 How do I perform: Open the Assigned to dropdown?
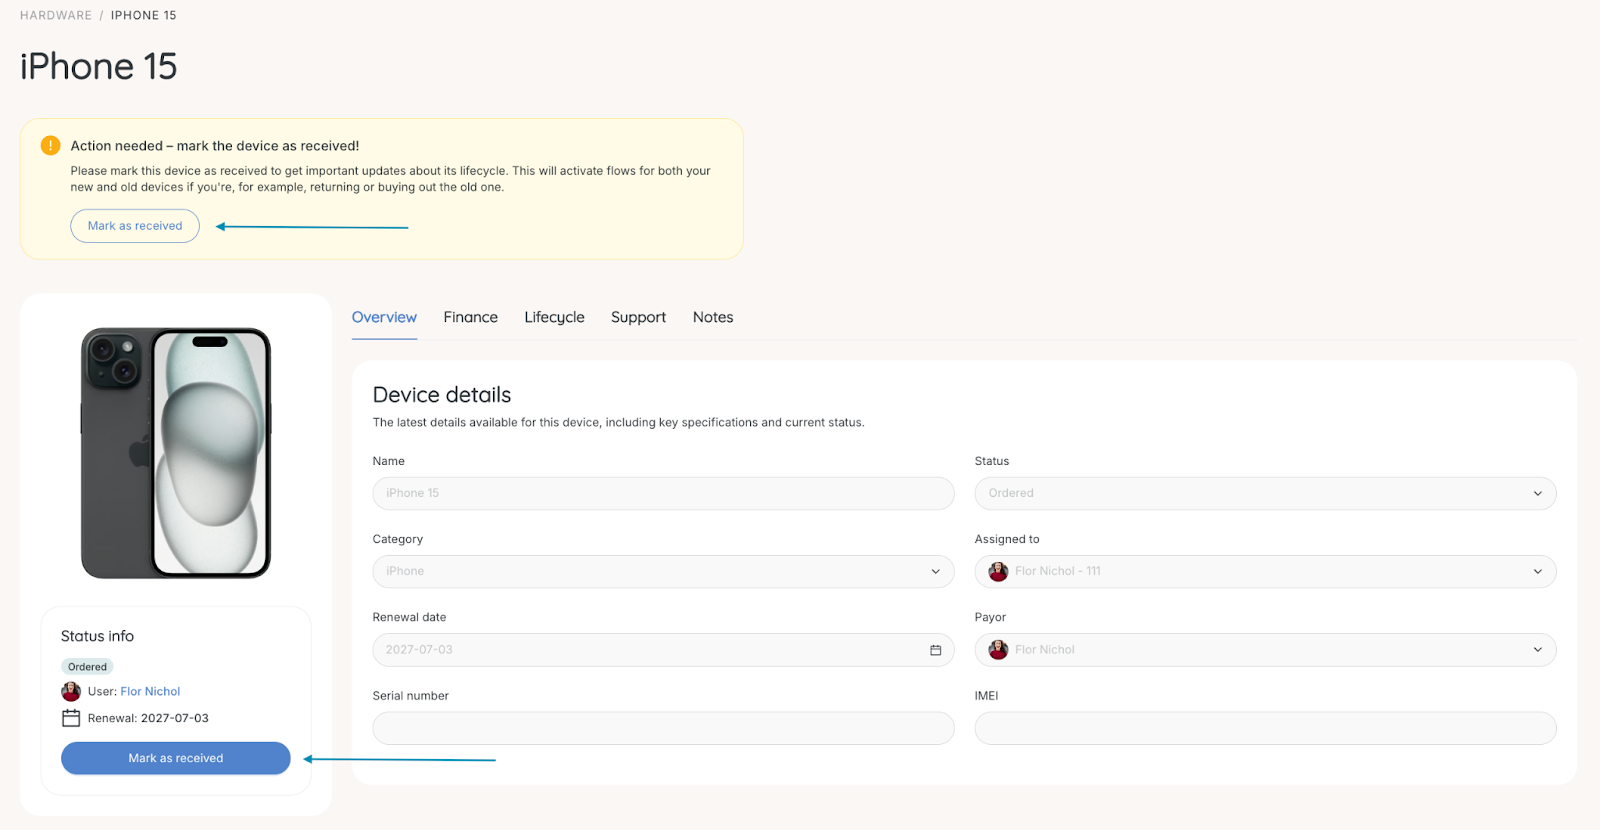[1265, 571]
